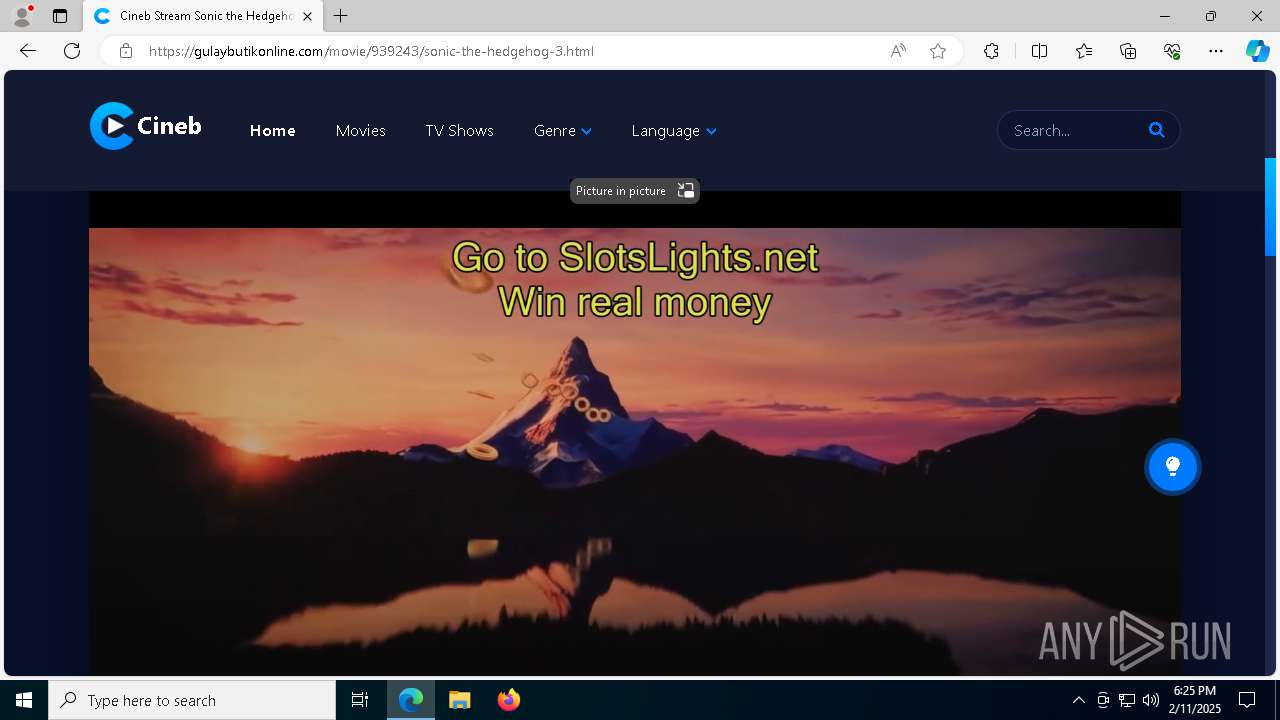Open the volume control
This screenshot has height=720, width=1280.
[x=1151, y=700]
